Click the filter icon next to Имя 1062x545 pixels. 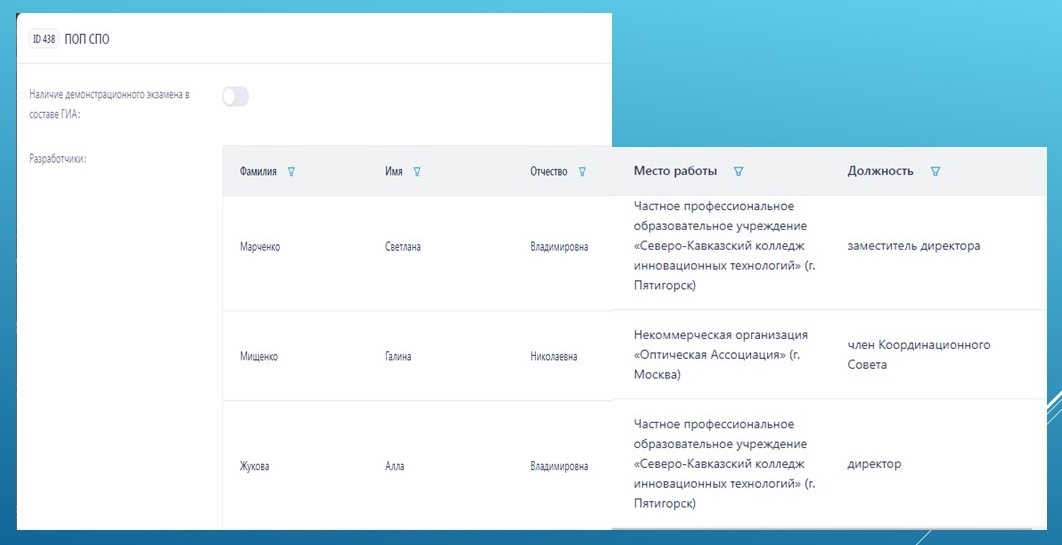click(x=417, y=172)
